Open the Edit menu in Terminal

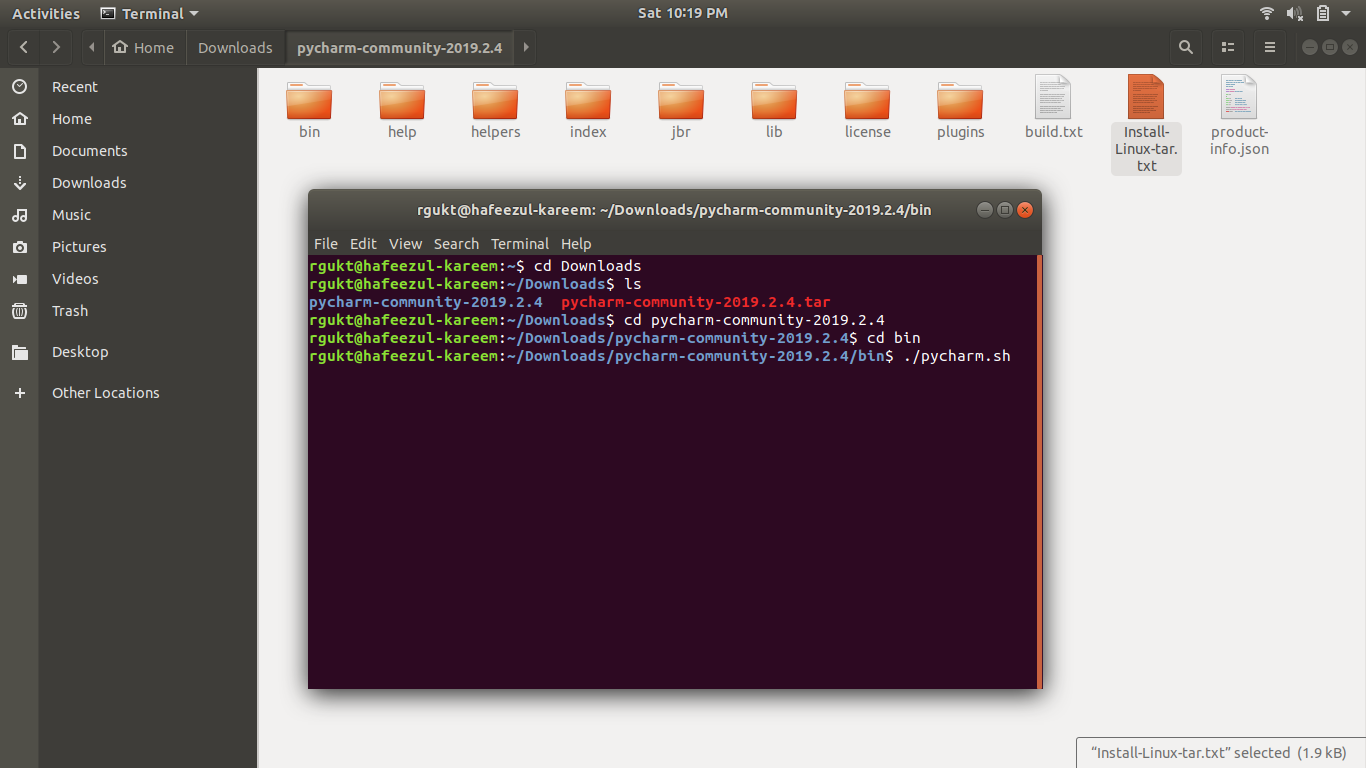[x=363, y=244]
